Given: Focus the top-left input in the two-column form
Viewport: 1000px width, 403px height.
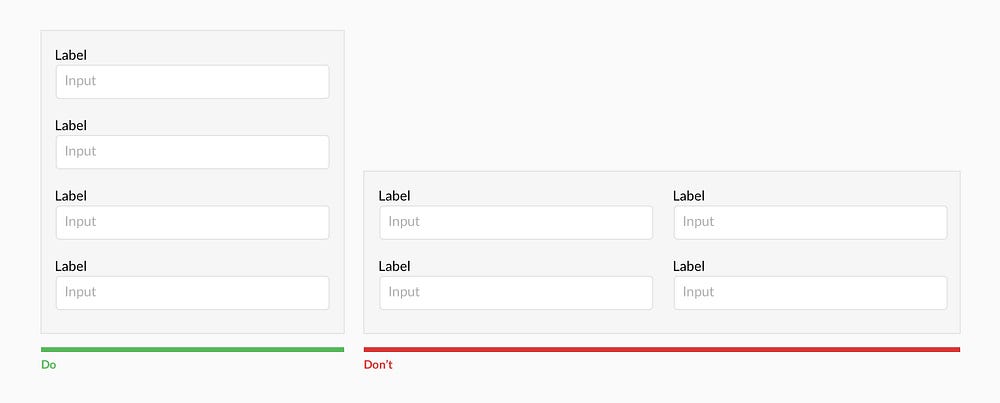Looking at the screenshot, I should 516,222.
